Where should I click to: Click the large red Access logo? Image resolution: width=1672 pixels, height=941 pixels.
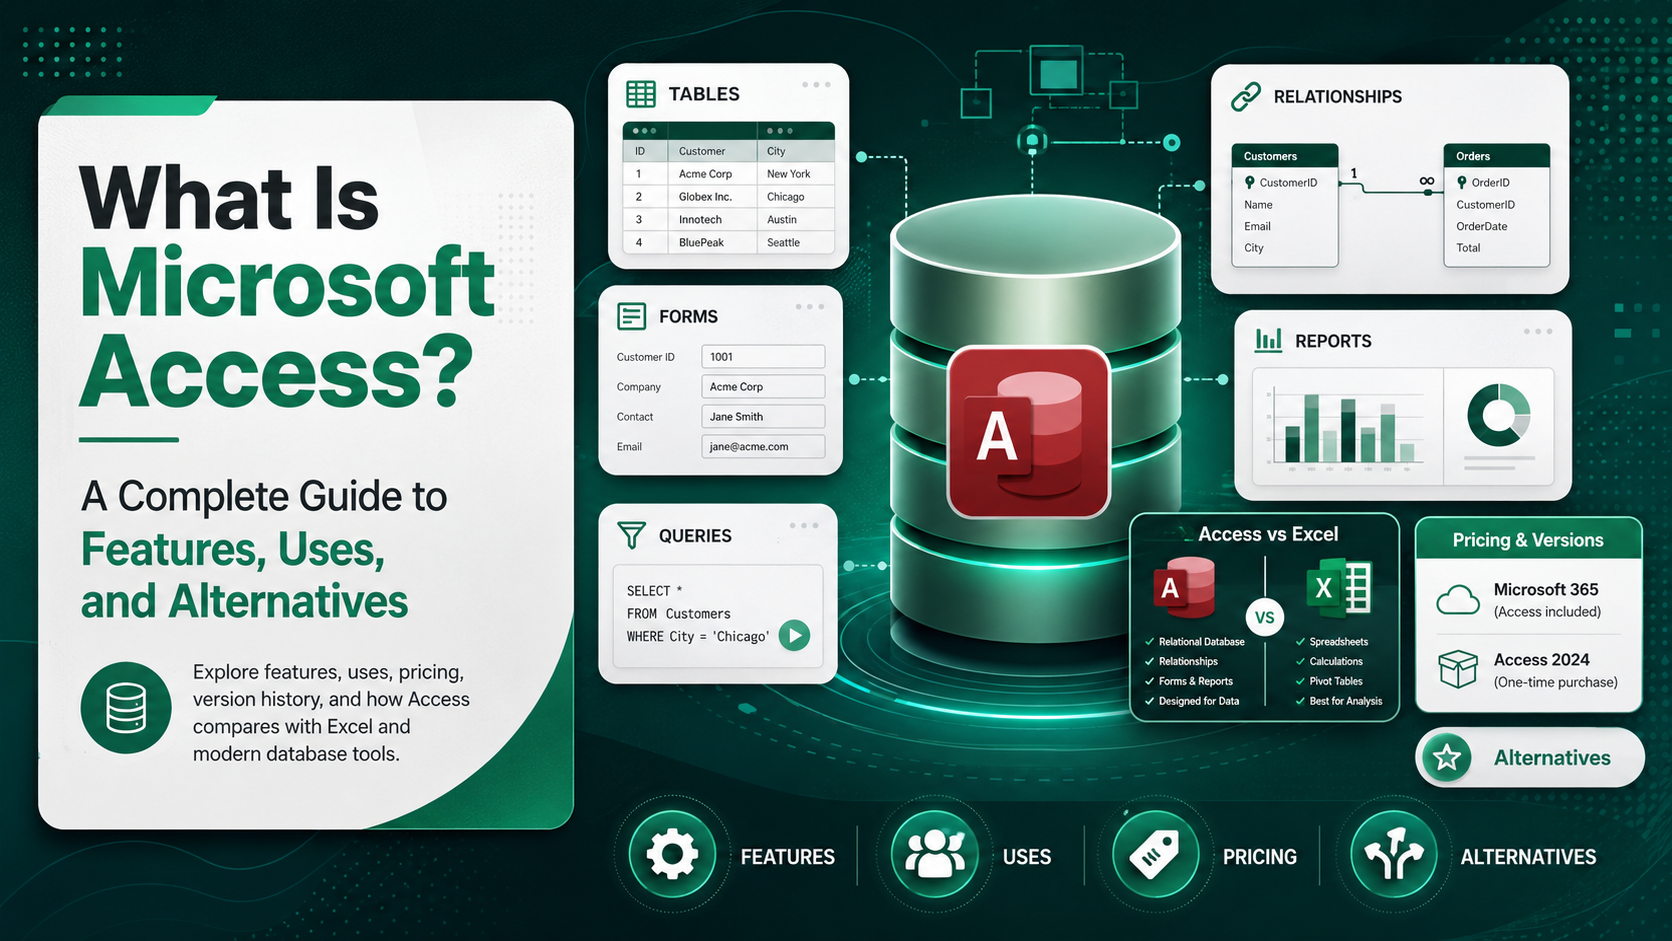[1029, 432]
